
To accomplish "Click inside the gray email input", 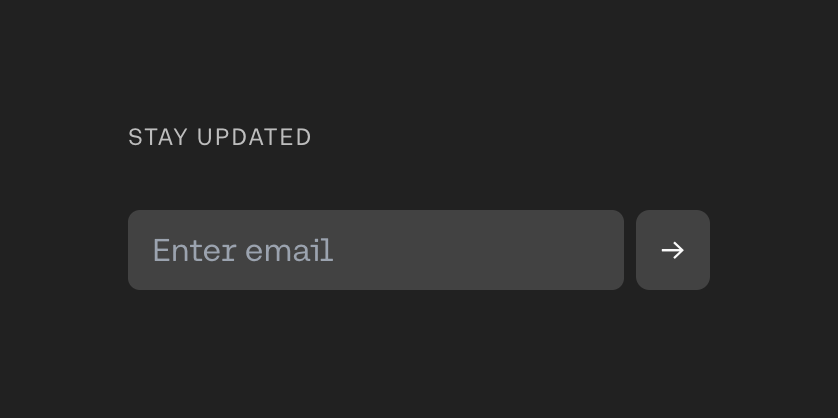I will pos(375,250).
